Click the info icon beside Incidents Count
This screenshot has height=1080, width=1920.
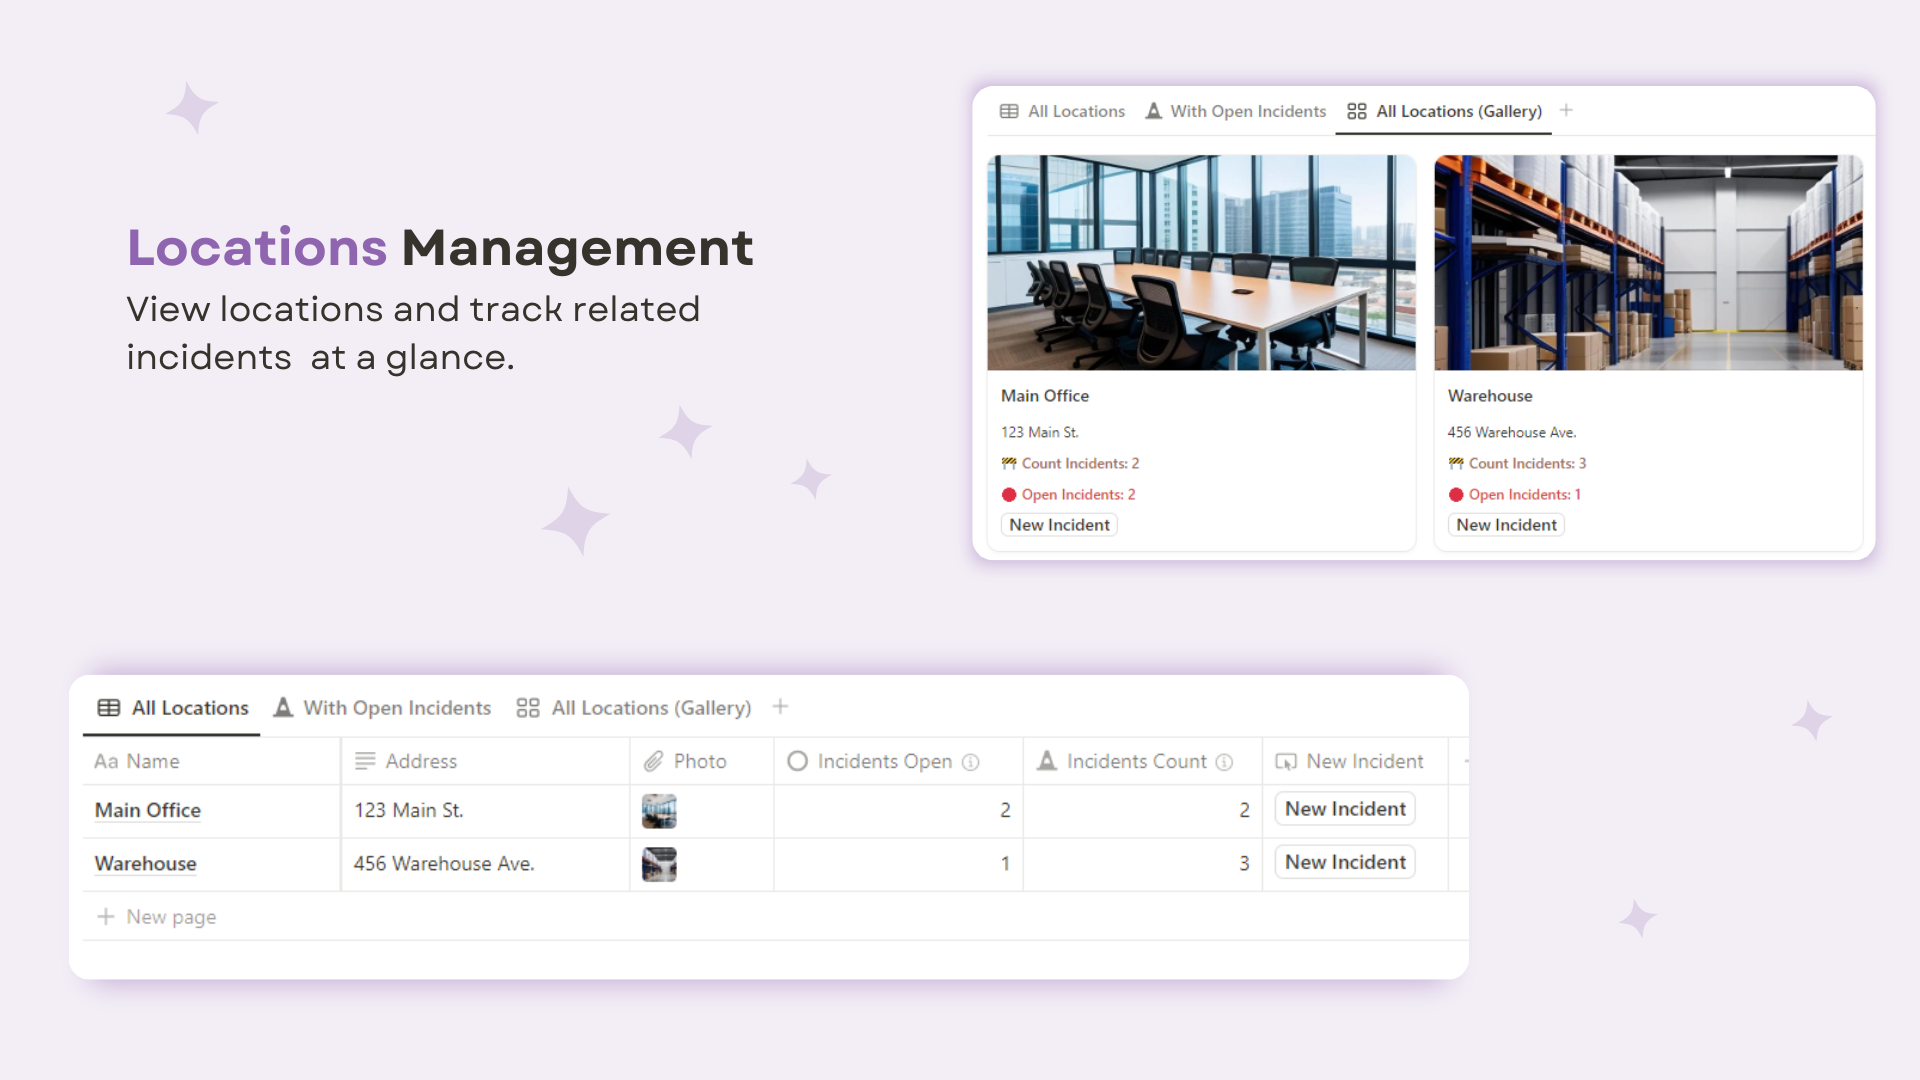pyautogui.click(x=1224, y=762)
